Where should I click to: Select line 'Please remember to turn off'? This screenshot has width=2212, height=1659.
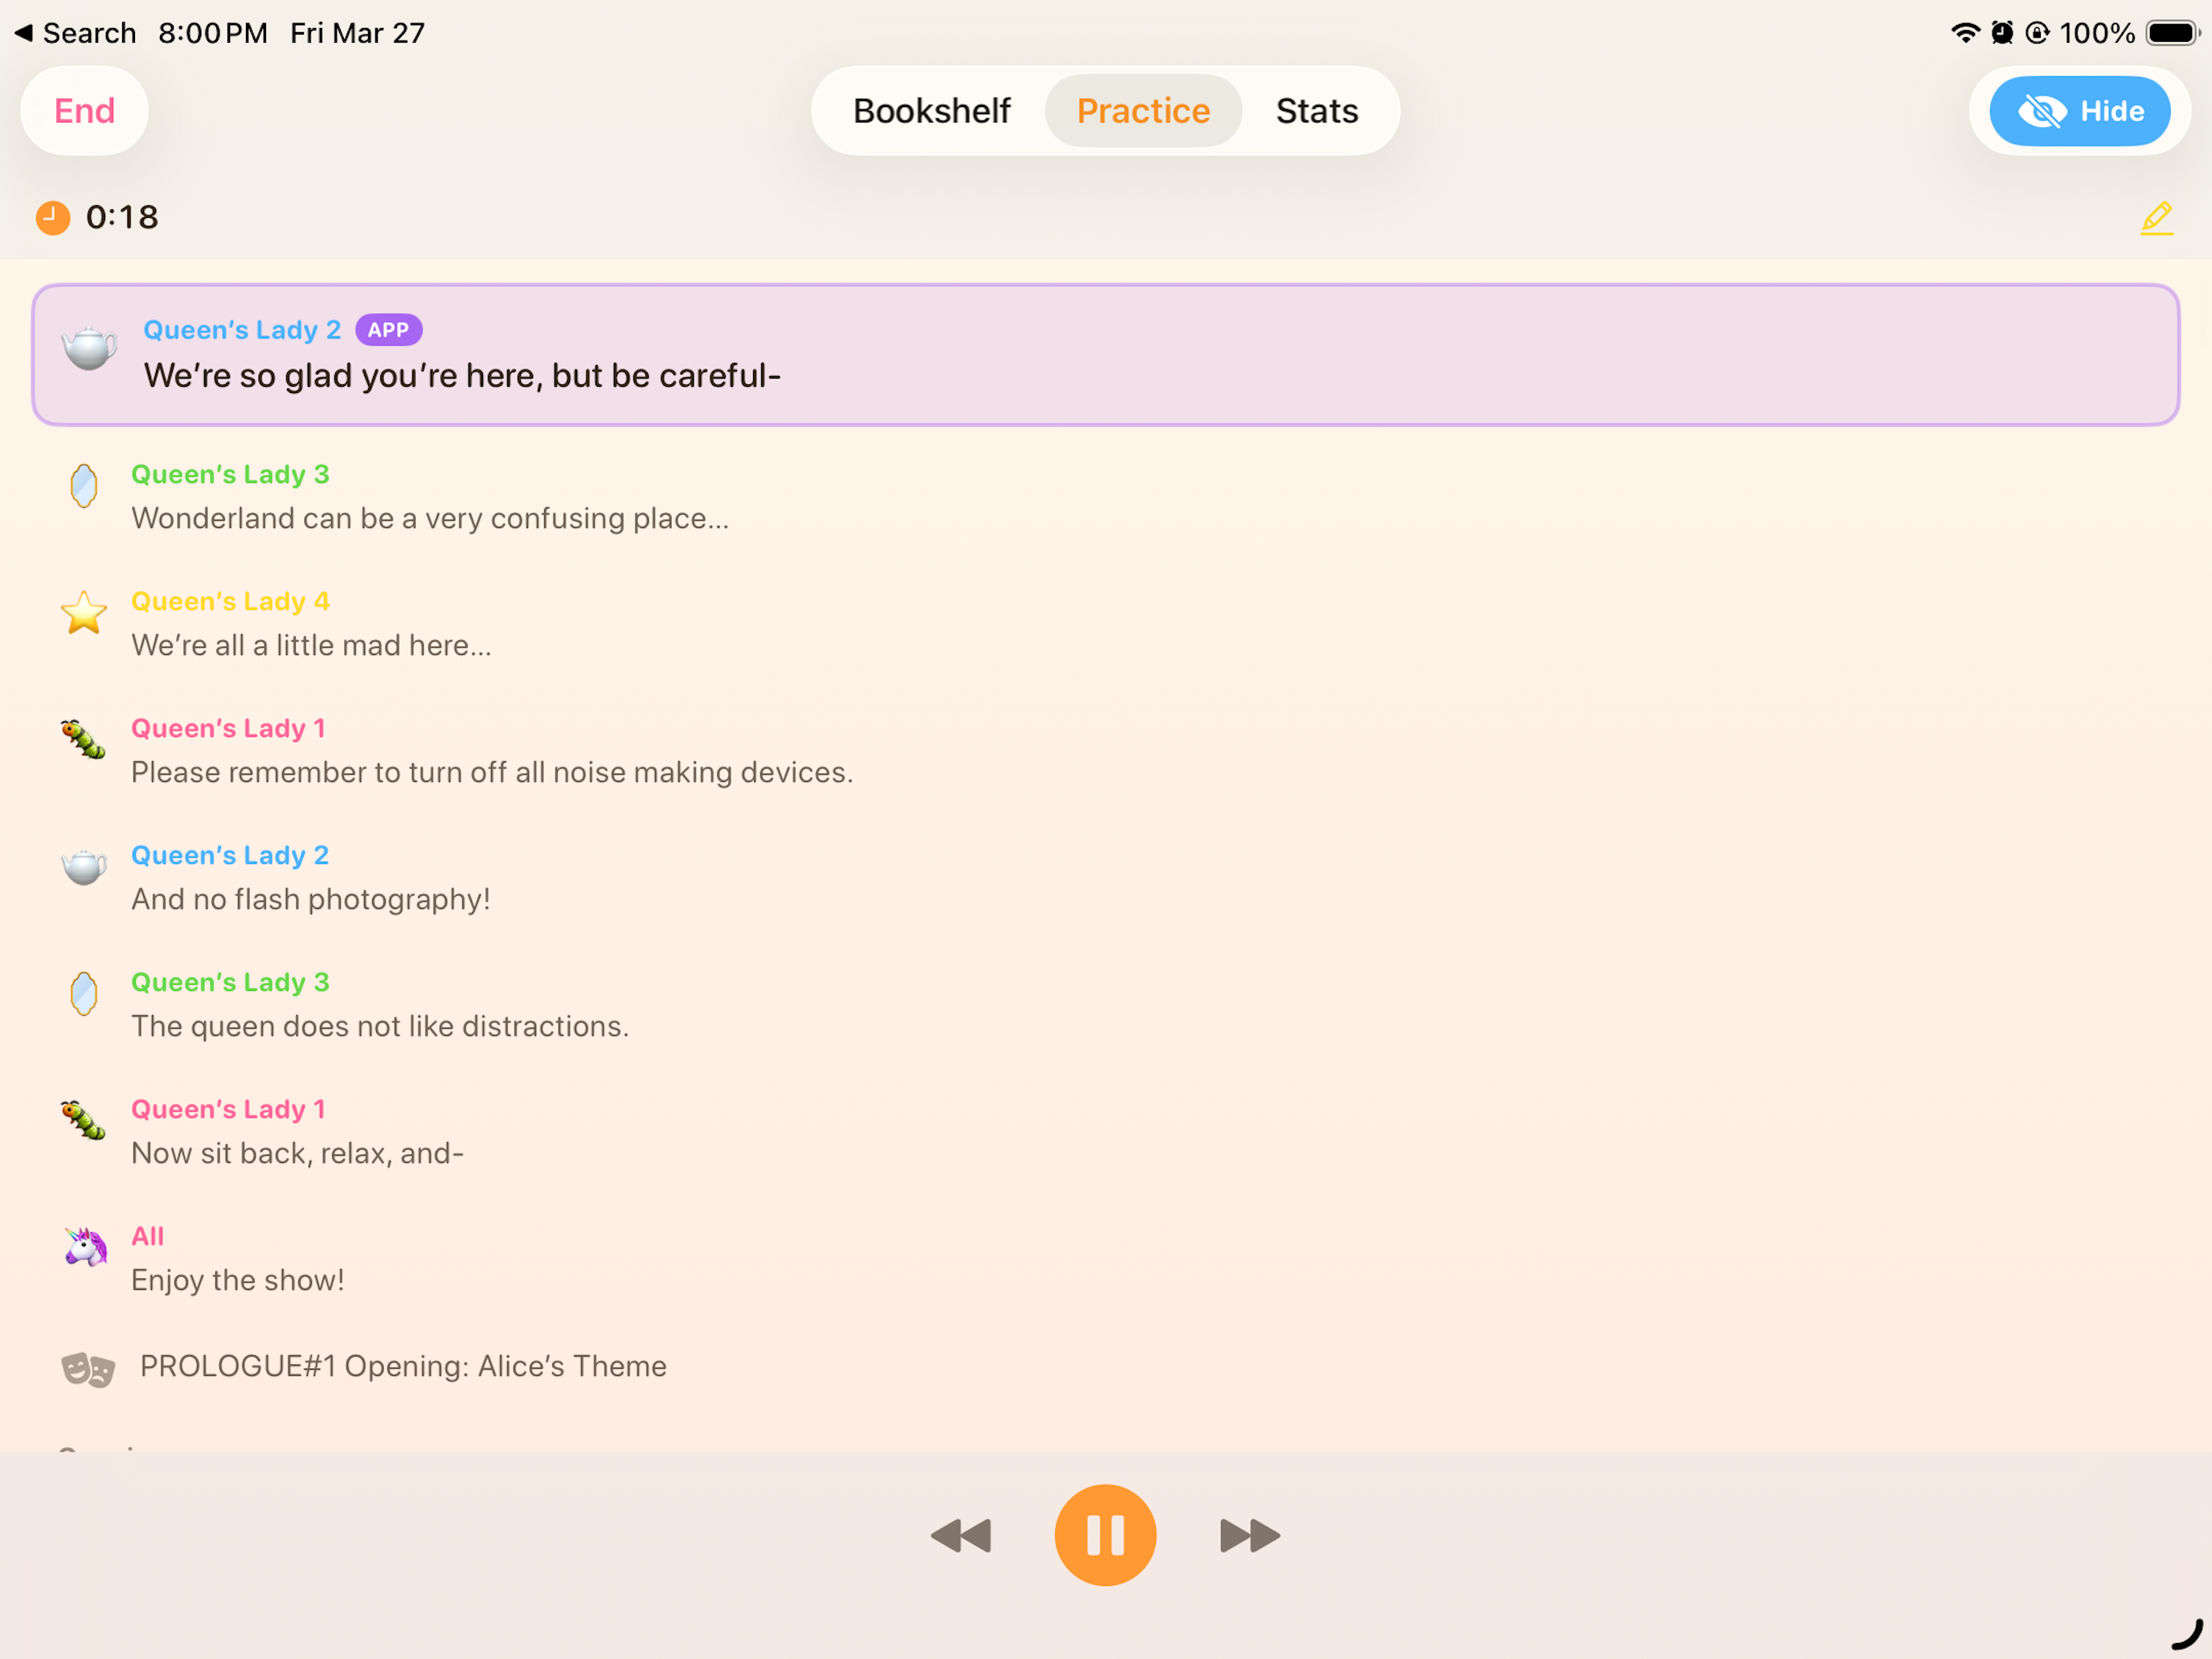[x=492, y=772]
